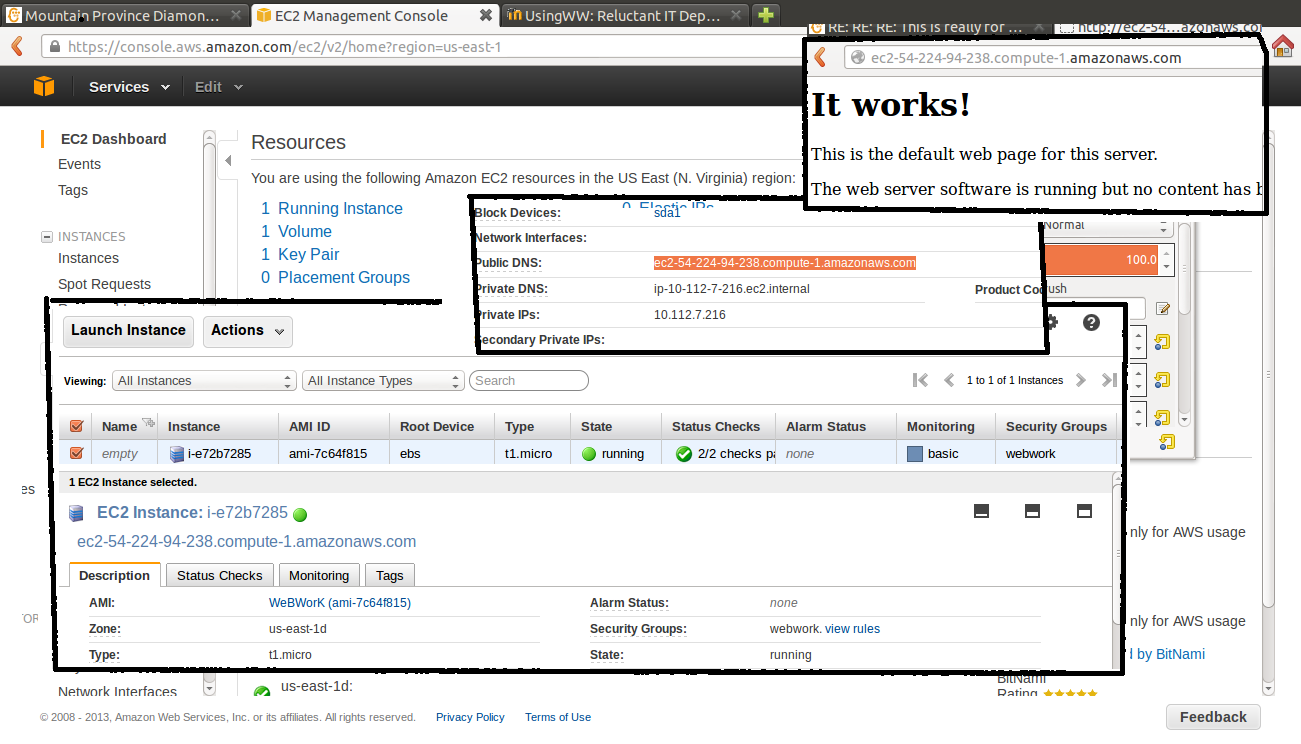This screenshot has height=744, width=1301.
Task: Minimize the detail pane with first layout icon
Action: click(x=981, y=511)
